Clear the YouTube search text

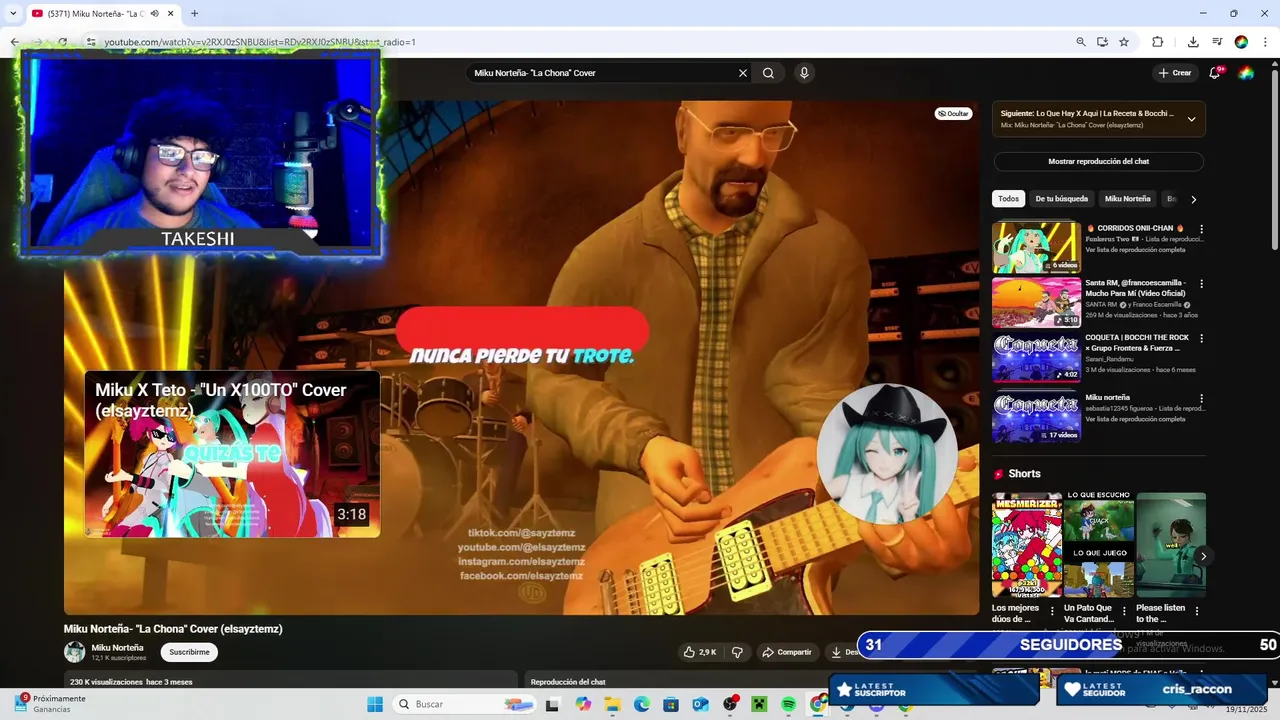click(x=743, y=73)
